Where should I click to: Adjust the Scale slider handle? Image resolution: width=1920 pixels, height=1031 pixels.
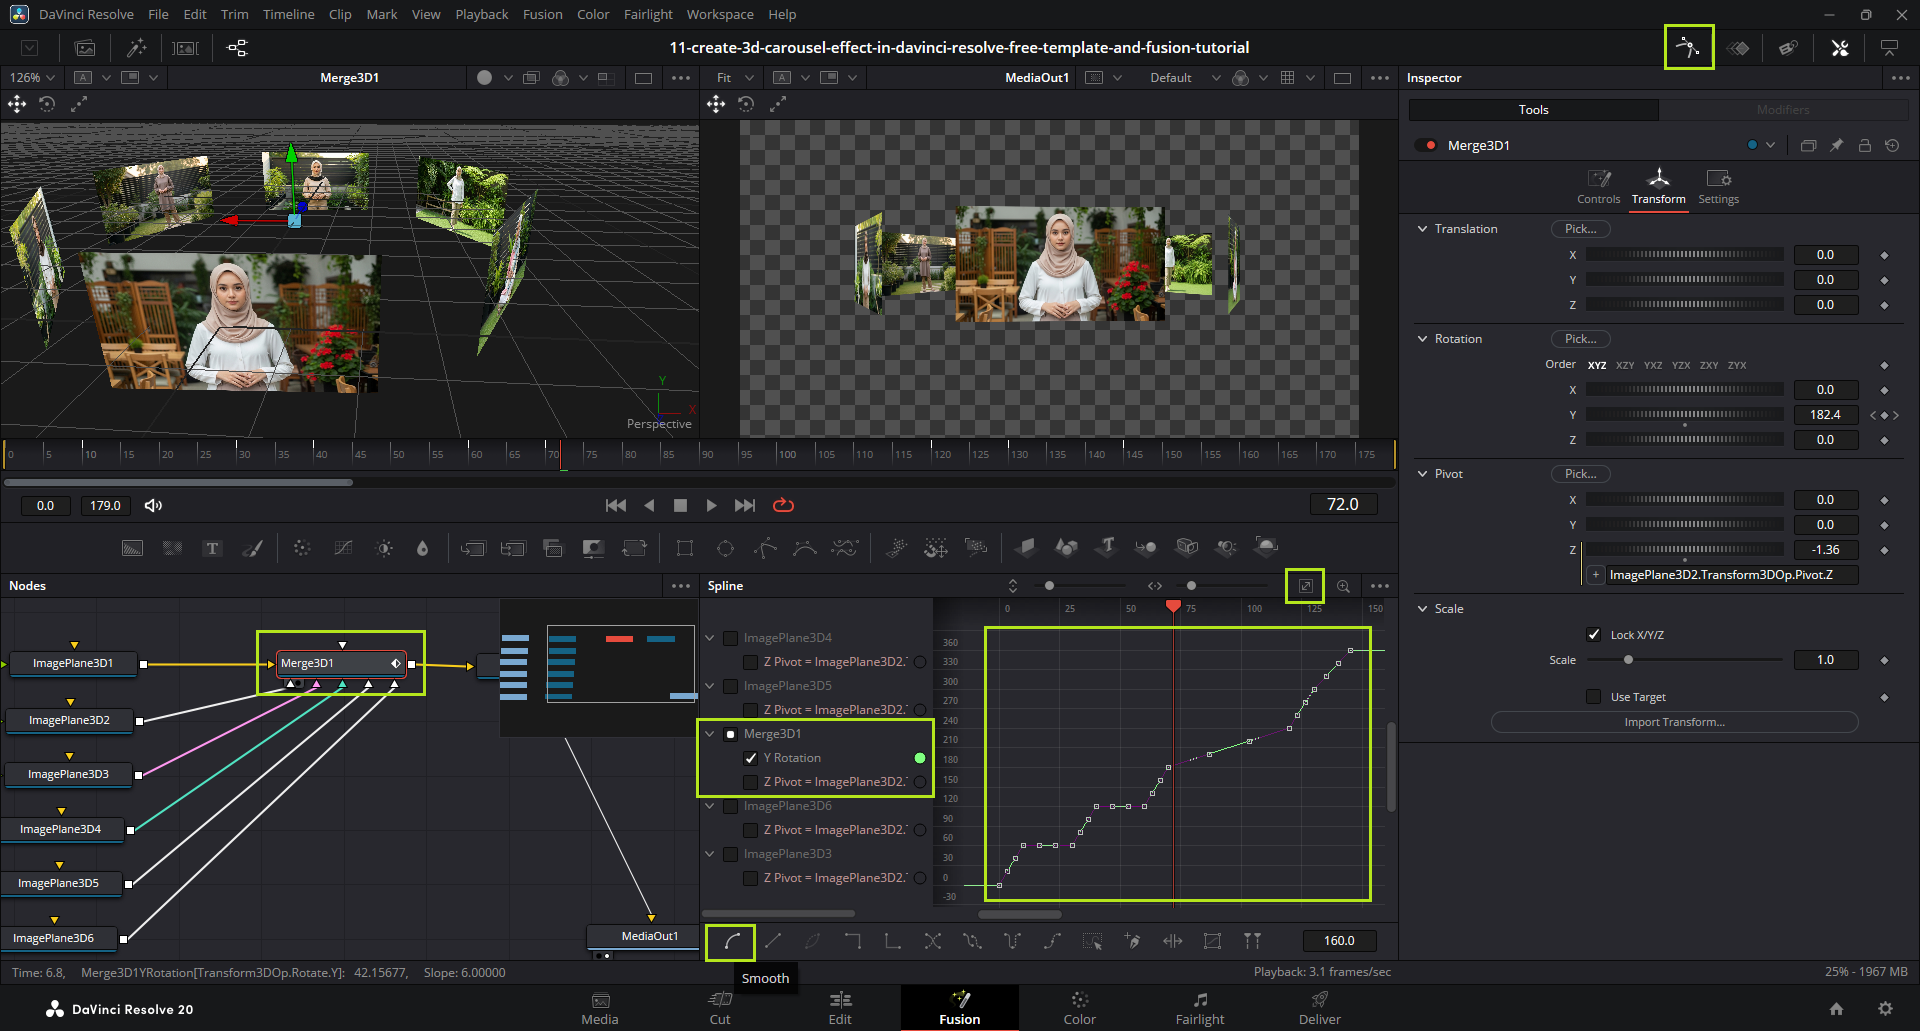[x=1628, y=660]
